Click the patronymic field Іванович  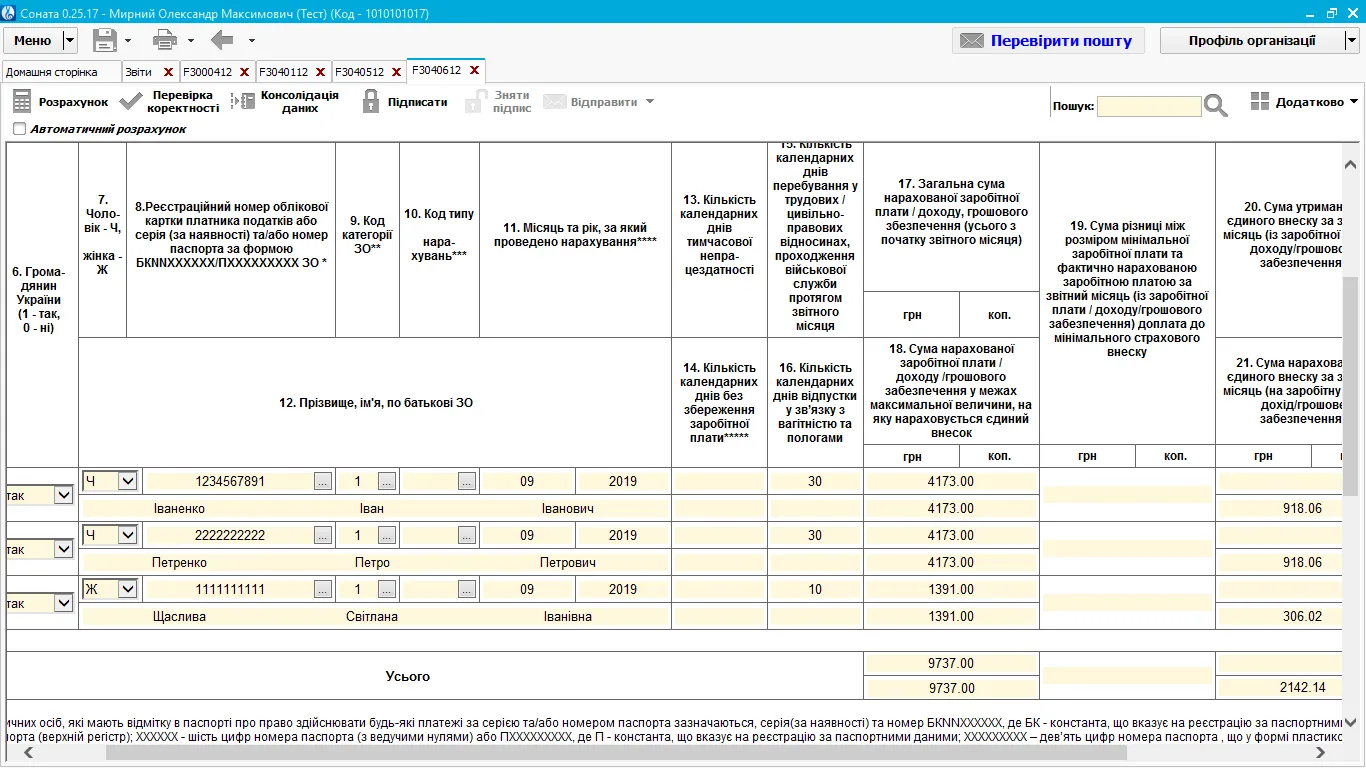pos(568,508)
